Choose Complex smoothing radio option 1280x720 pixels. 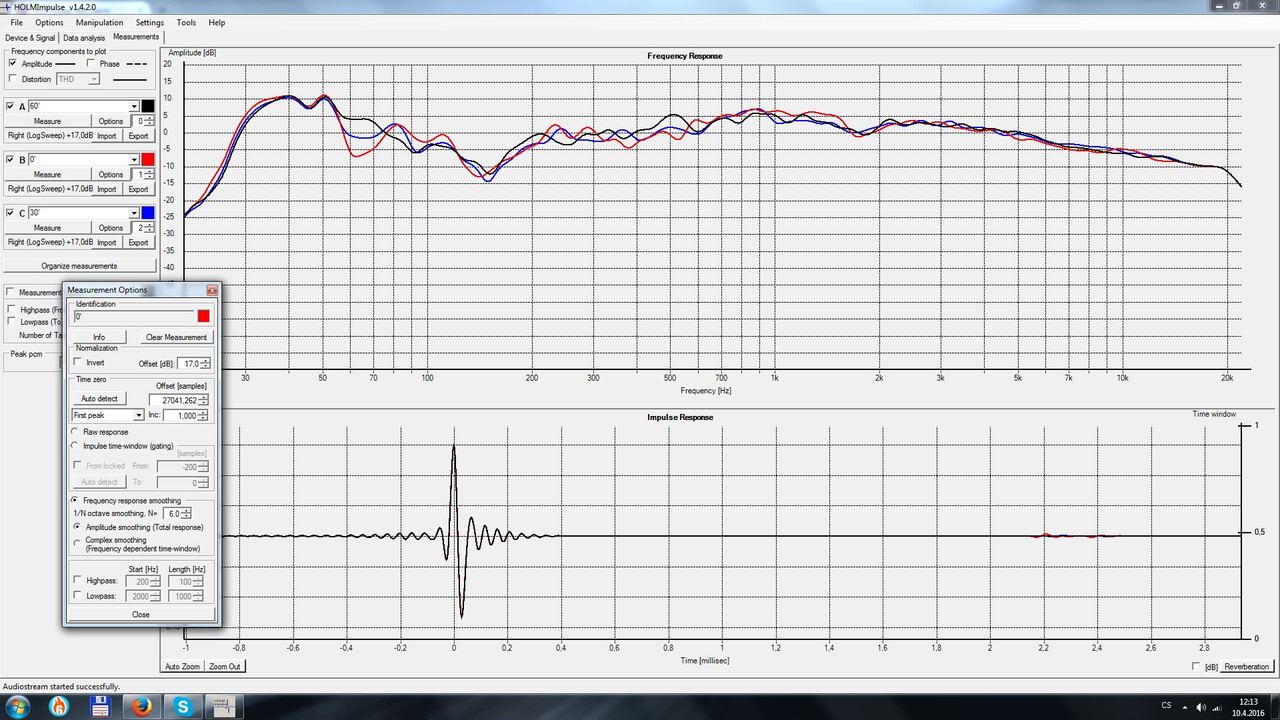coord(77,541)
